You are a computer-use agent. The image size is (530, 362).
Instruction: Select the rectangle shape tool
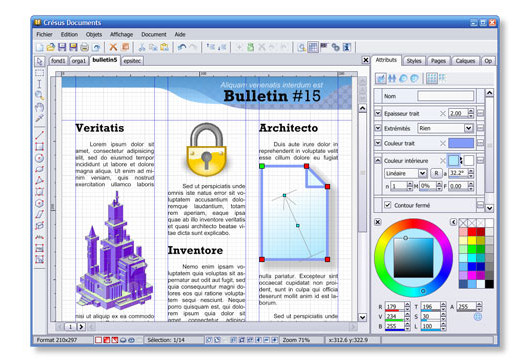[40, 146]
